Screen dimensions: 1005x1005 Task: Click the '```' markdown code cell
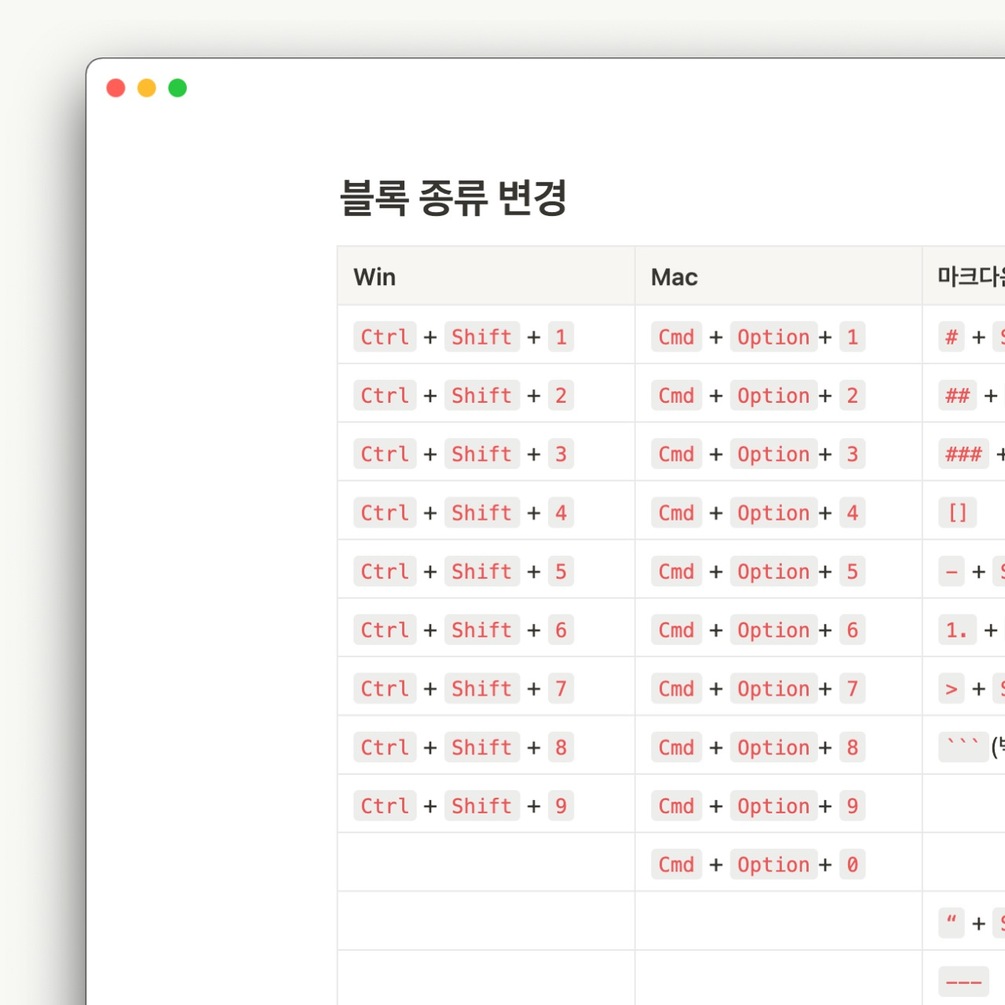tap(963, 747)
